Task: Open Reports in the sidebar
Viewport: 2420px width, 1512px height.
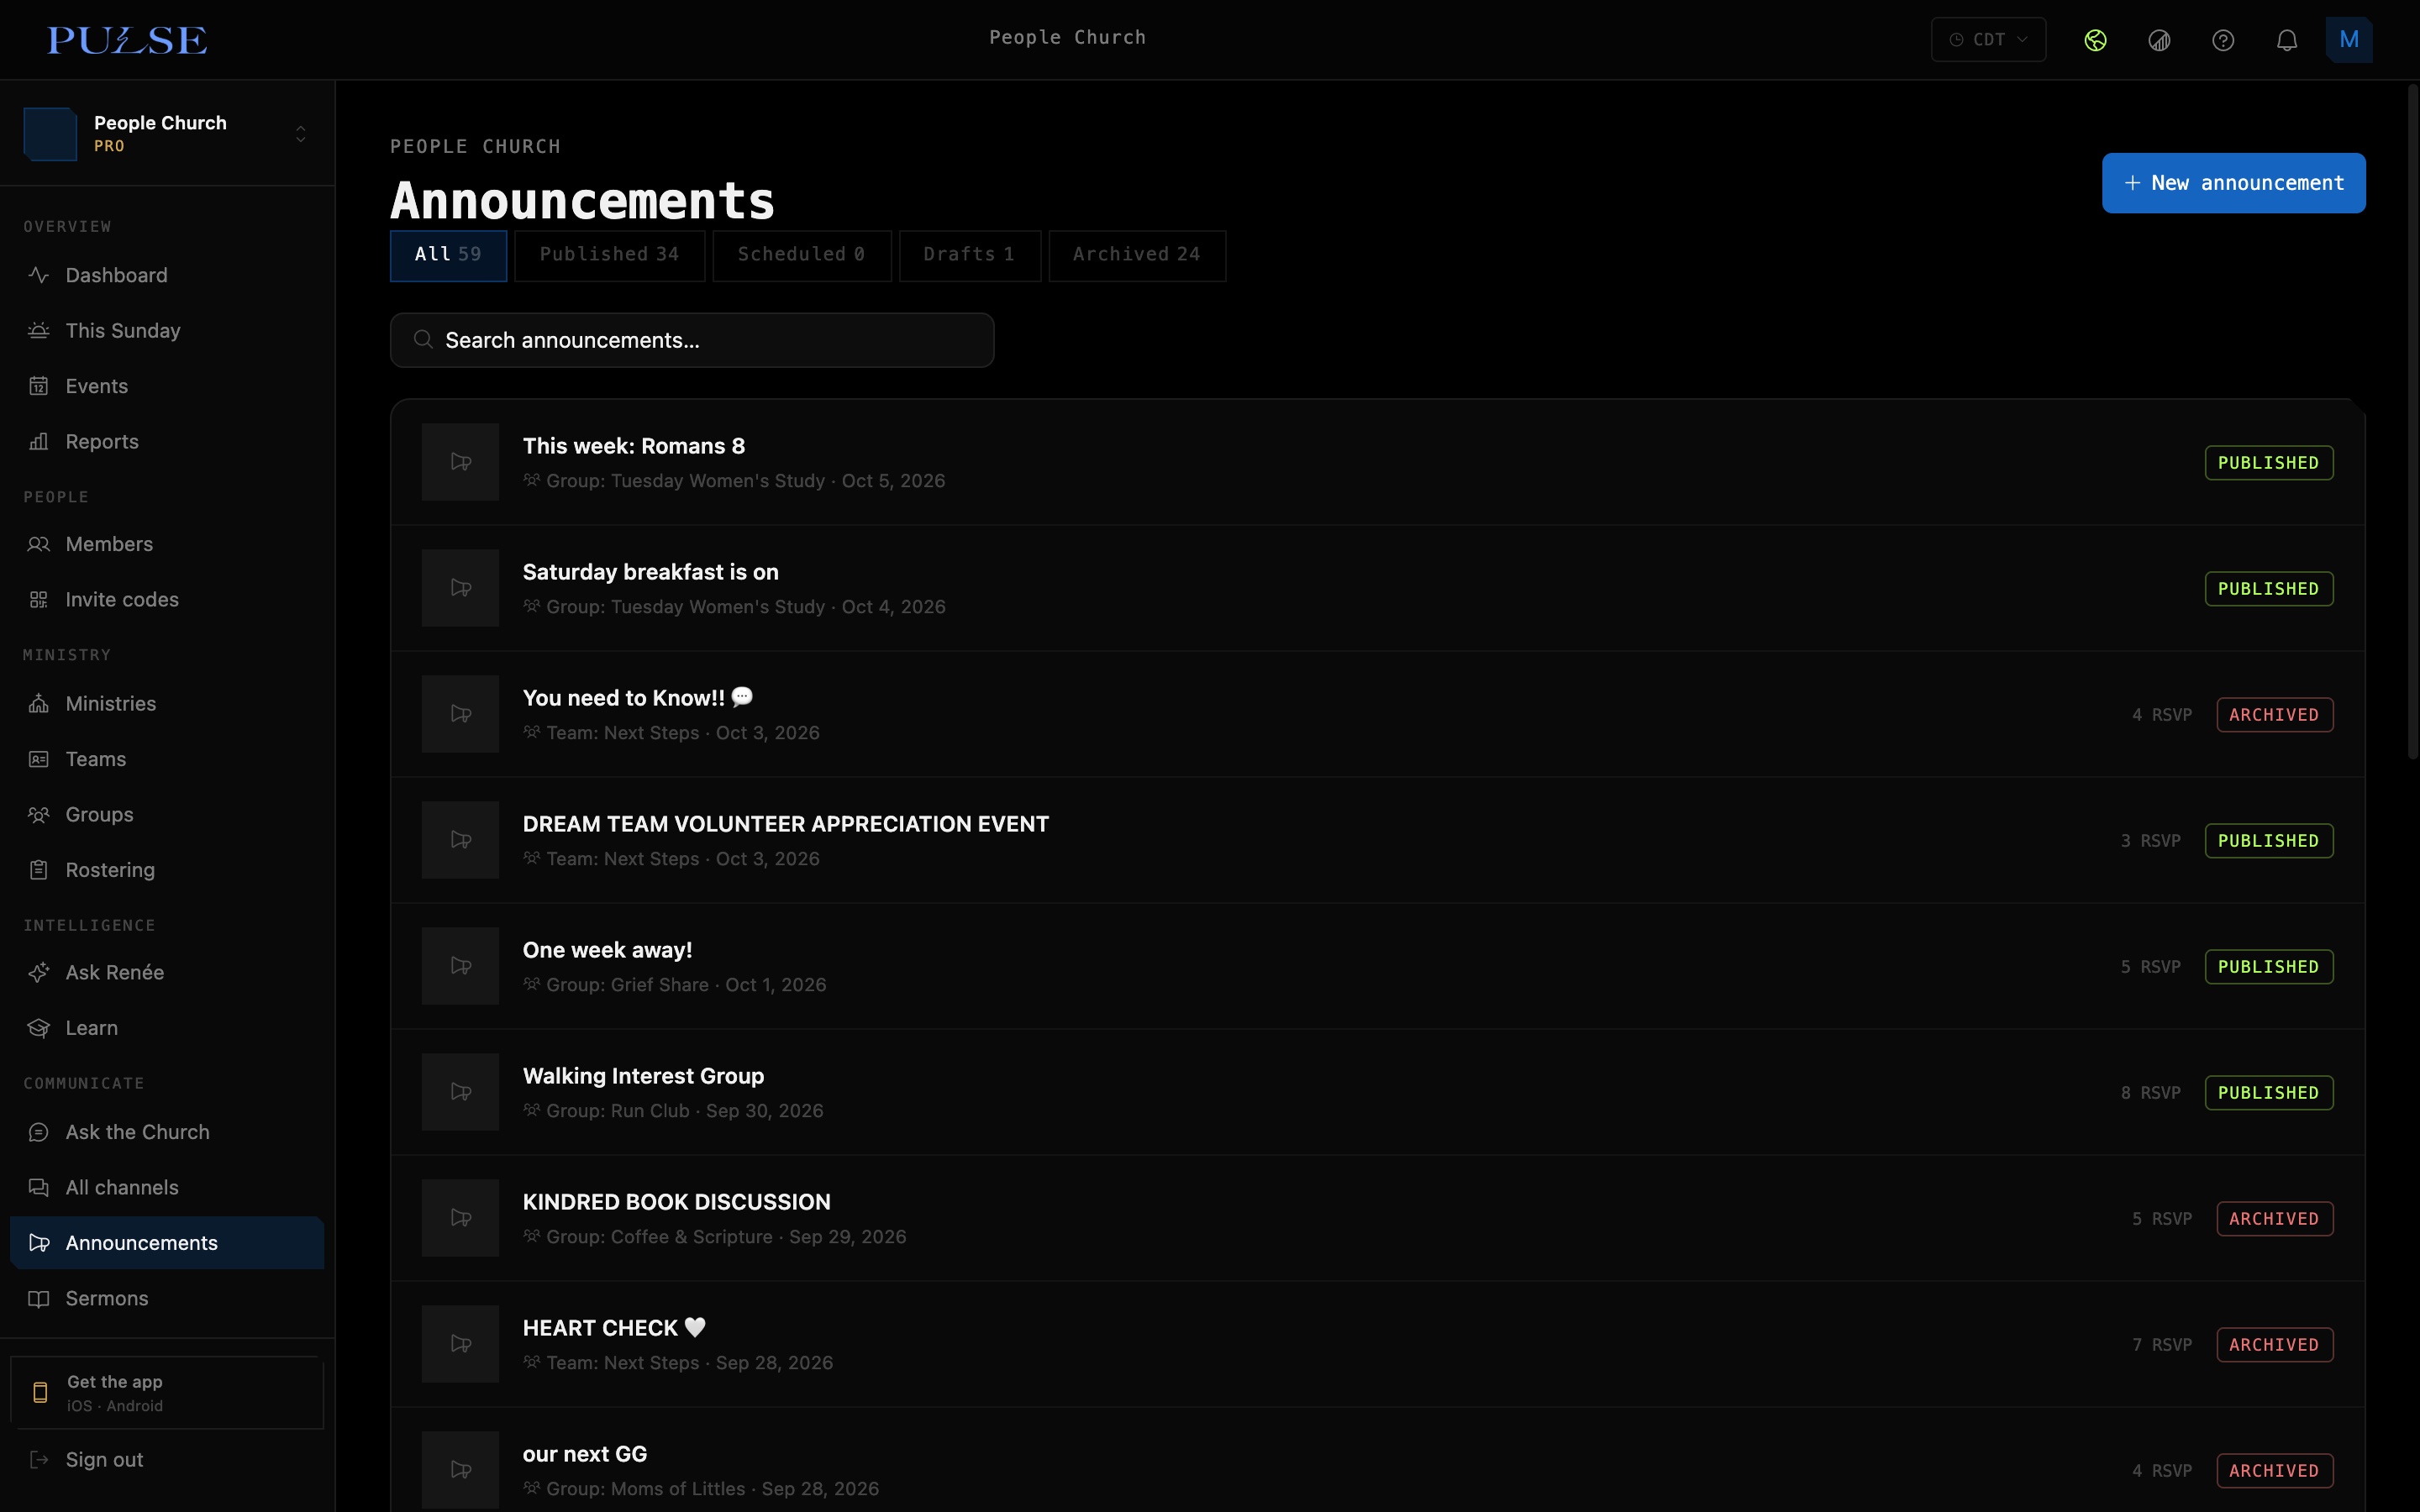Action: tap(167, 441)
